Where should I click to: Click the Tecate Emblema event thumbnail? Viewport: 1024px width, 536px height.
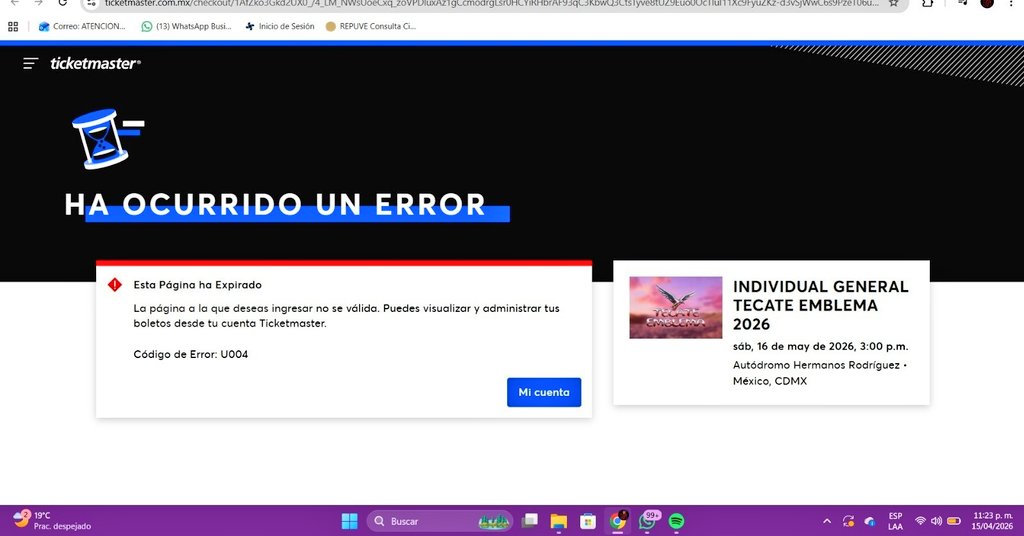676,307
